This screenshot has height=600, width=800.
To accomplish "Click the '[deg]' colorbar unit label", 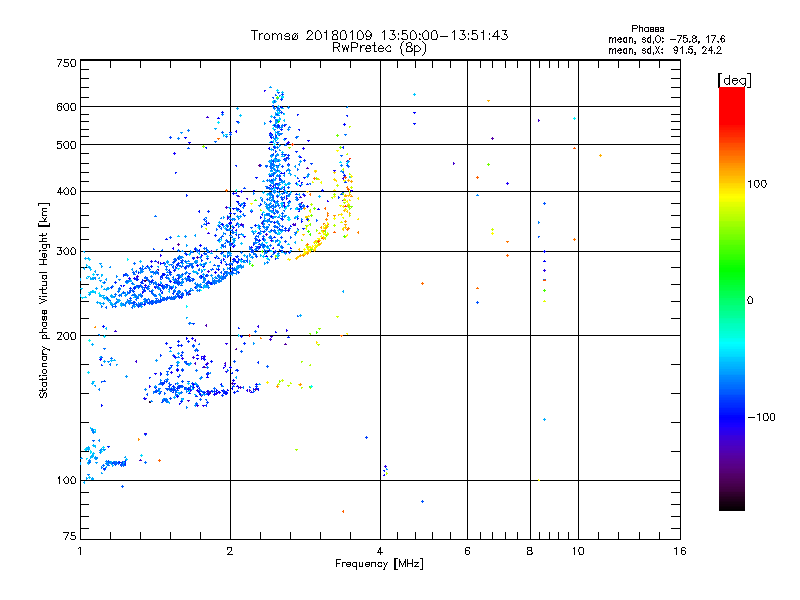I will (x=734, y=80).
